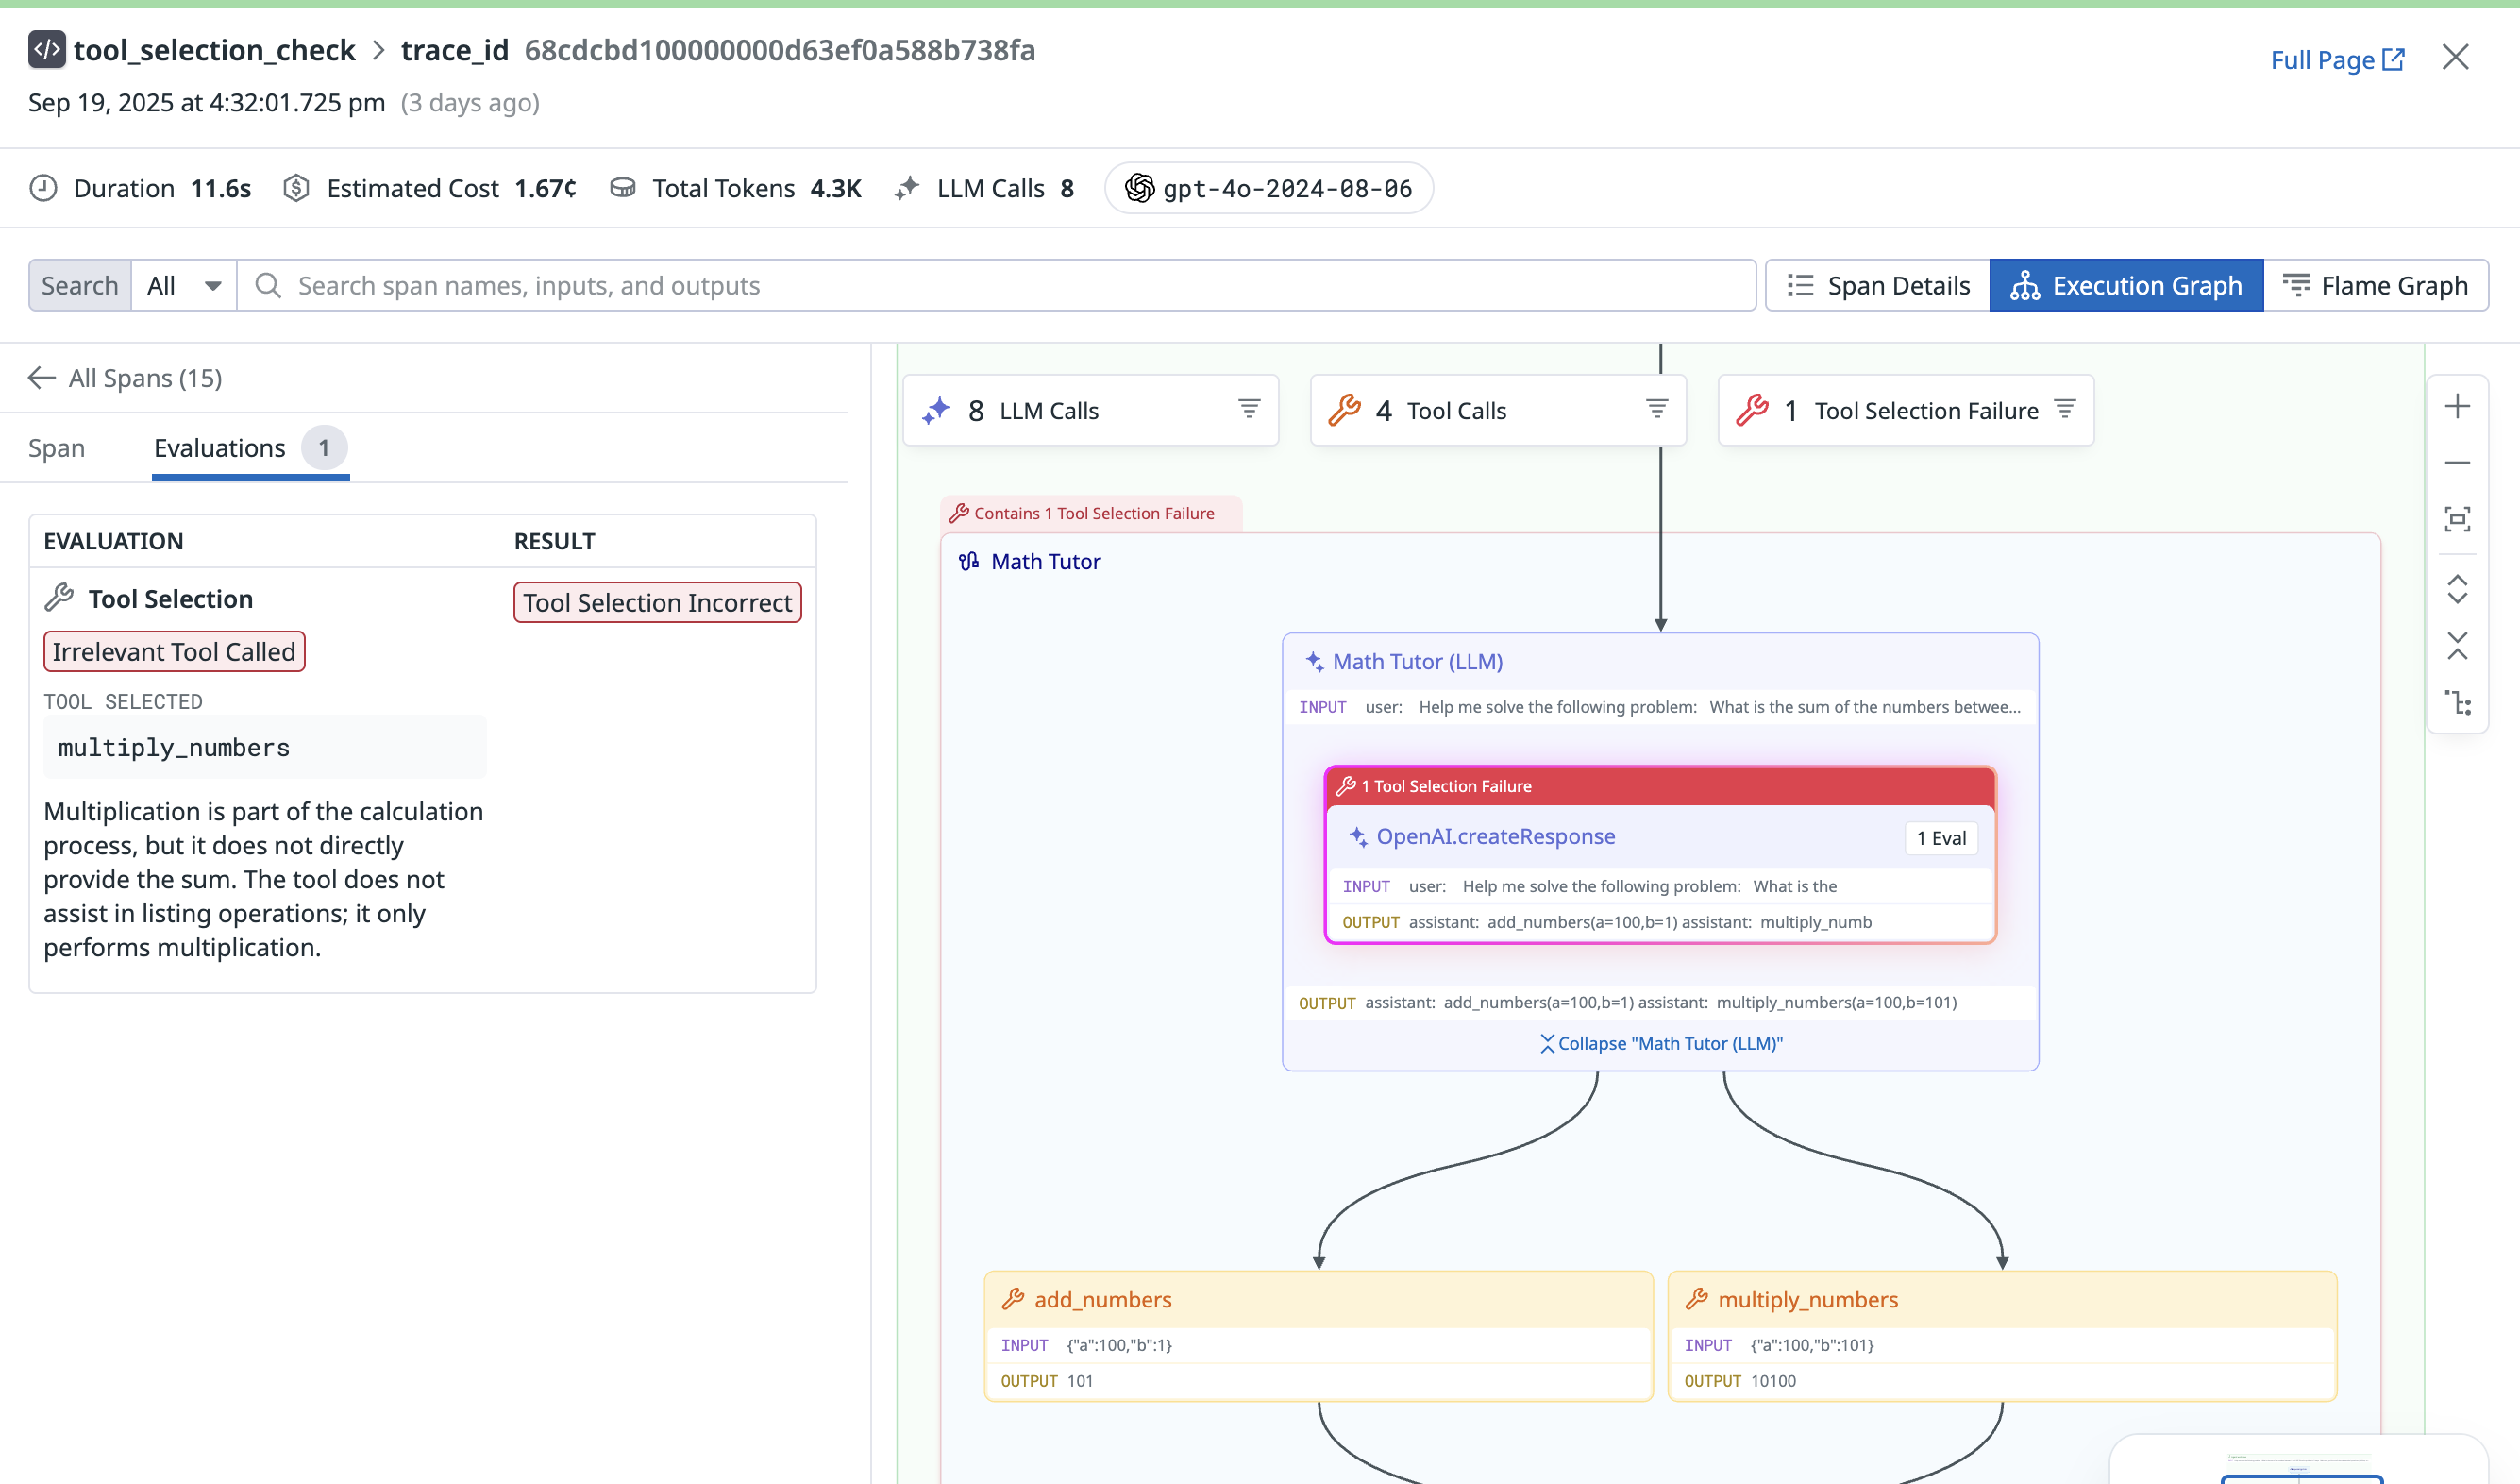
Task: Focus the span search input field
Action: [996, 286]
